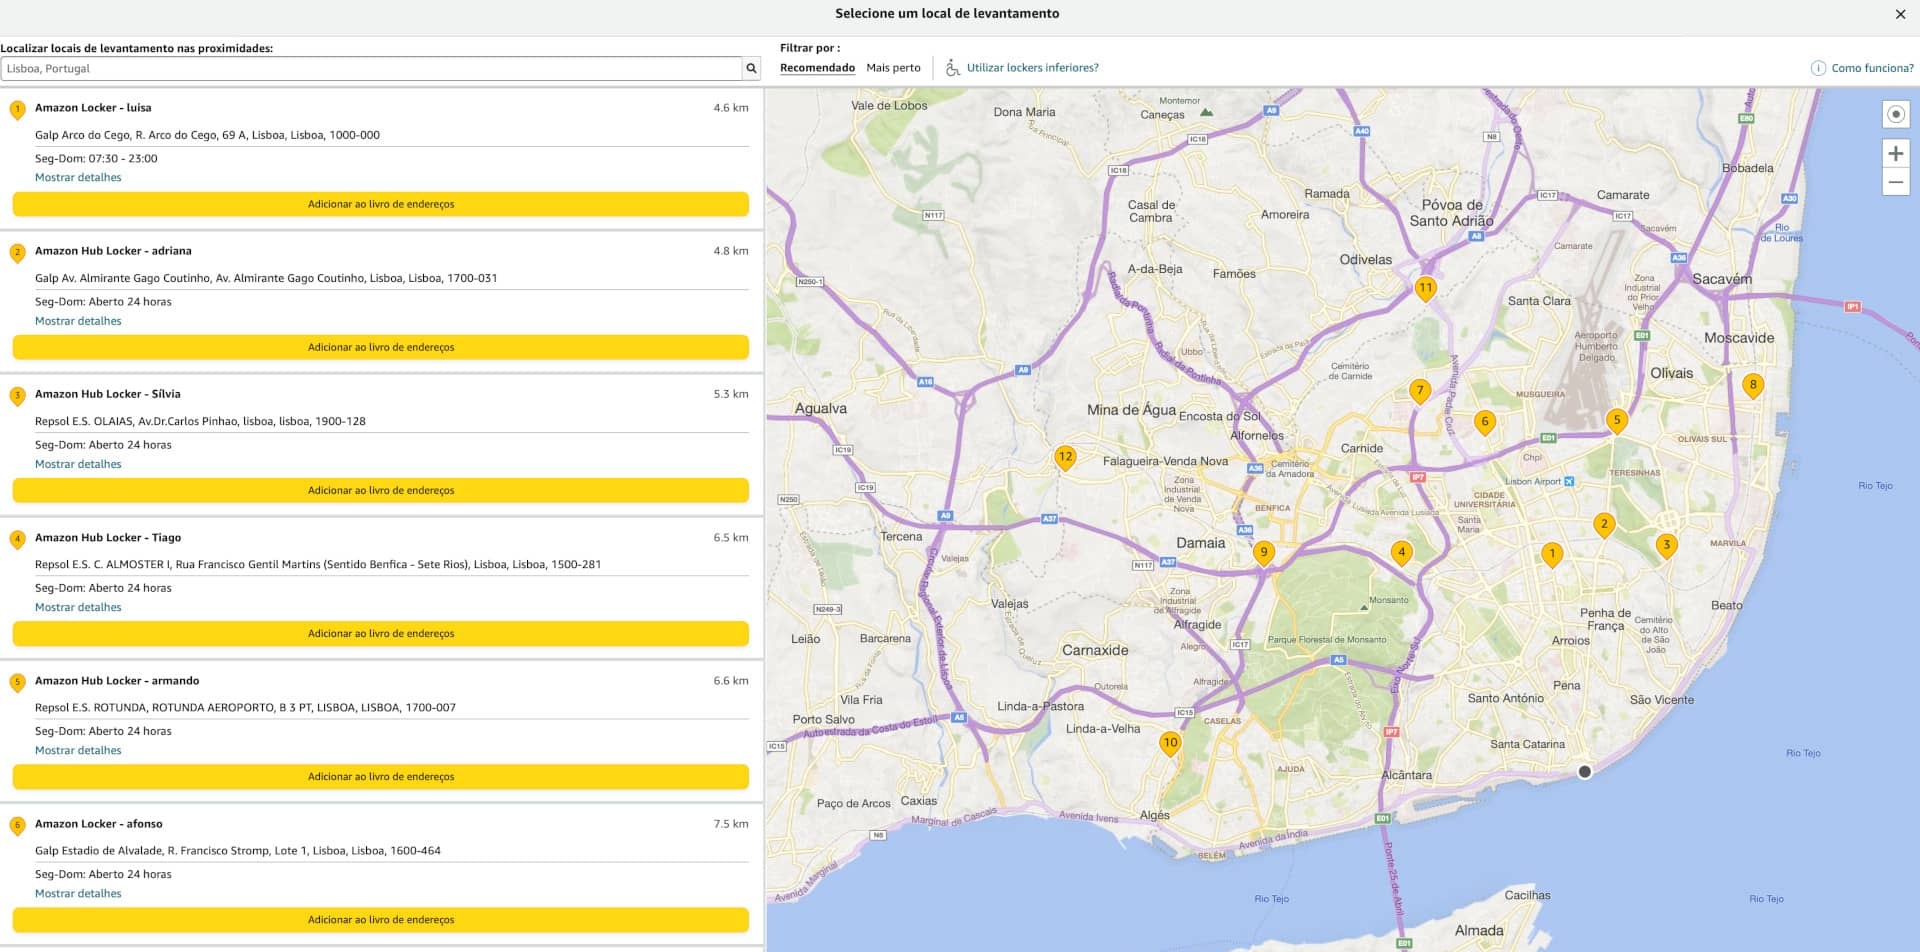Select map pin number 8

[x=1753, y=387]
